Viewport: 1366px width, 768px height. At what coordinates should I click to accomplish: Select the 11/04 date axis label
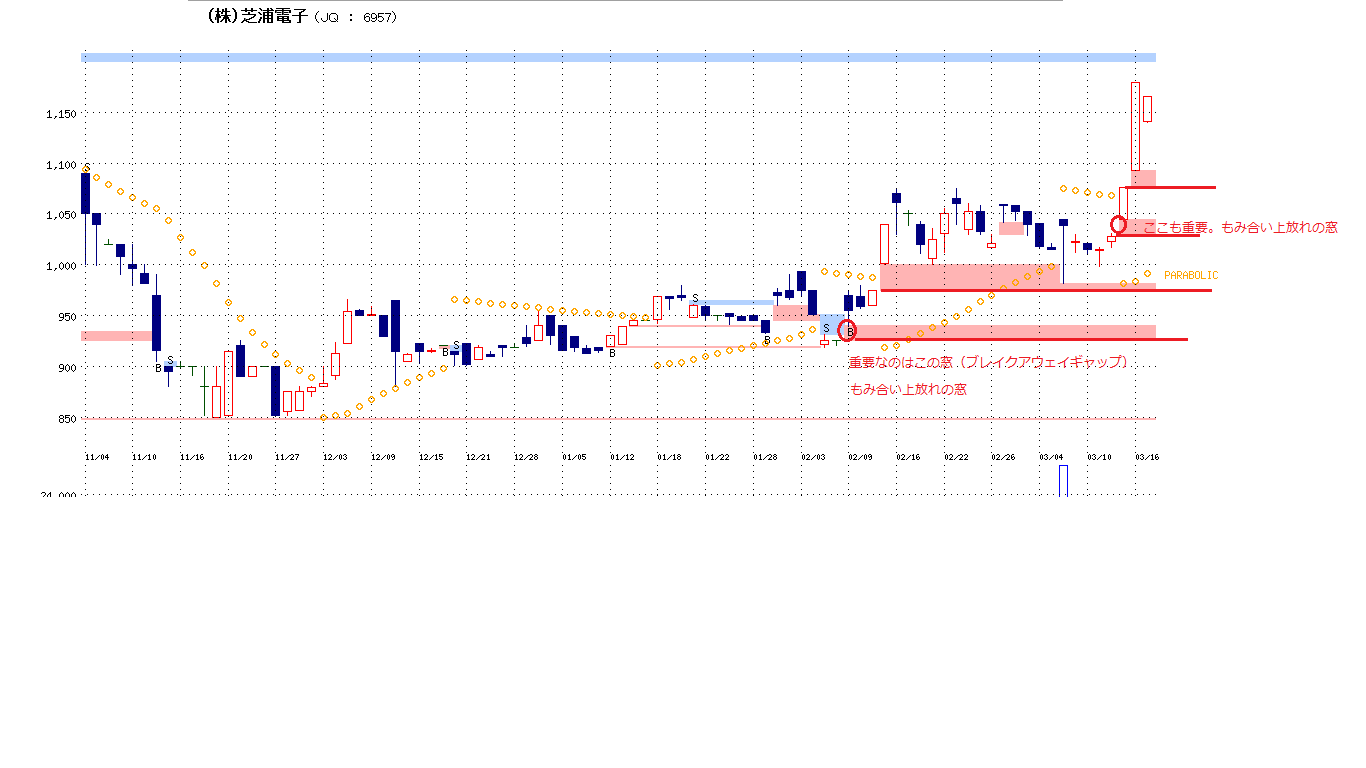(x=97, y=456)
